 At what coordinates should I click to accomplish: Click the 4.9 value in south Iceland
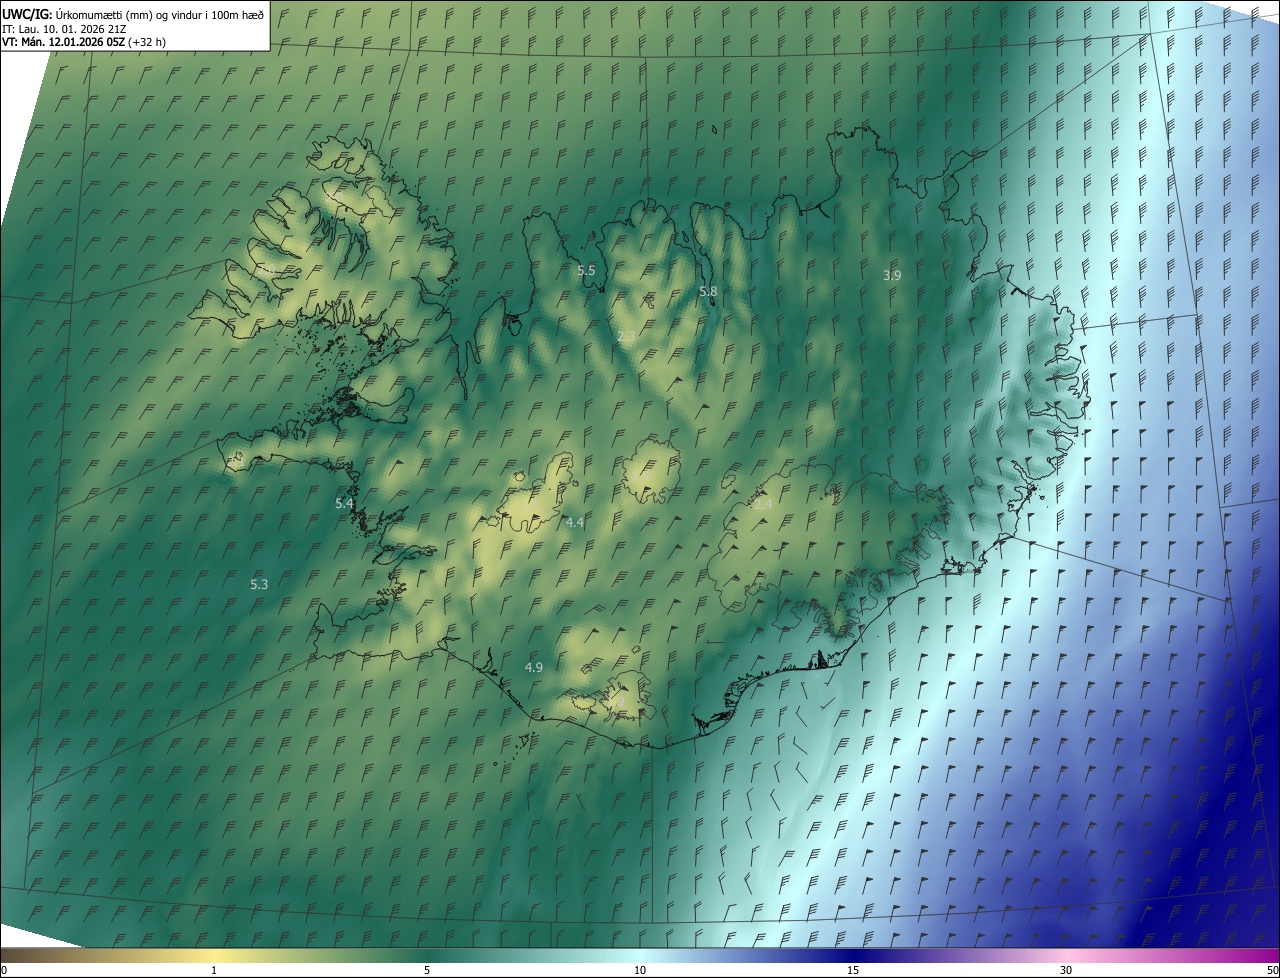coord(534,667)
